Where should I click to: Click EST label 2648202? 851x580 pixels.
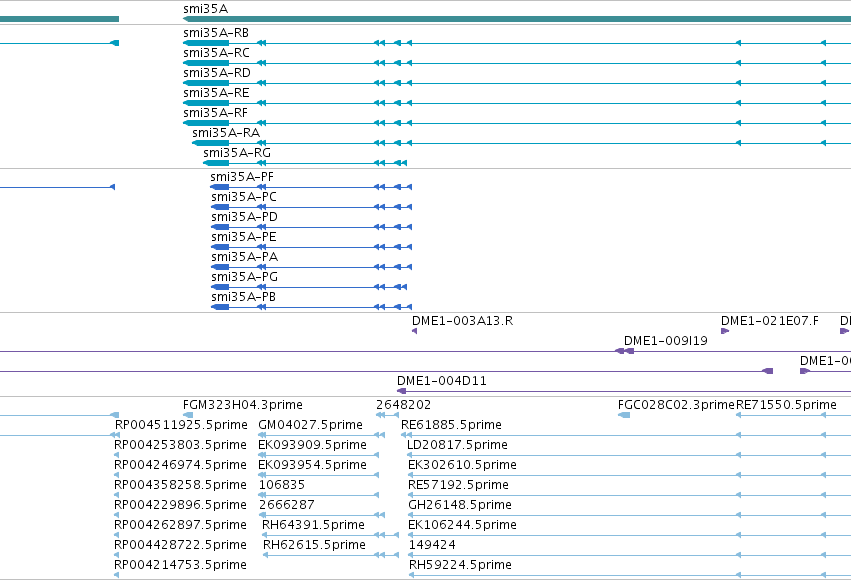(403, 405)
